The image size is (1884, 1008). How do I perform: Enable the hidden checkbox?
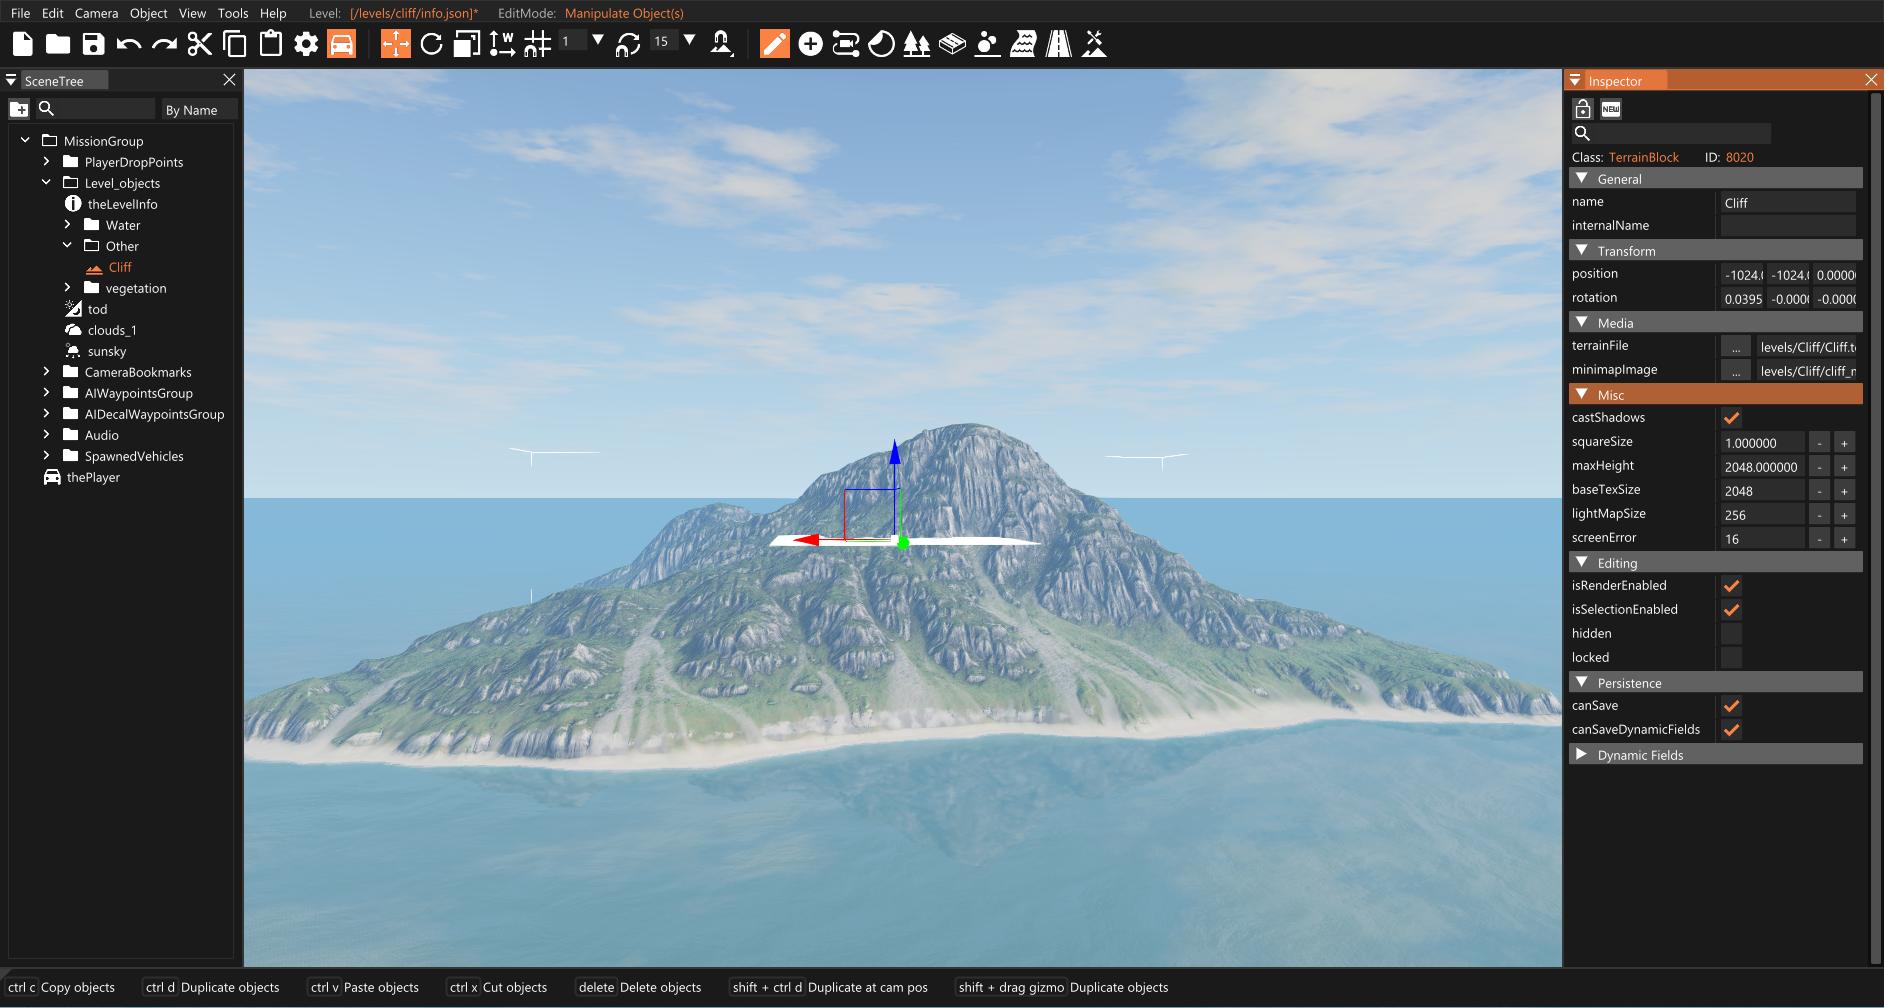coord(1732,634)
